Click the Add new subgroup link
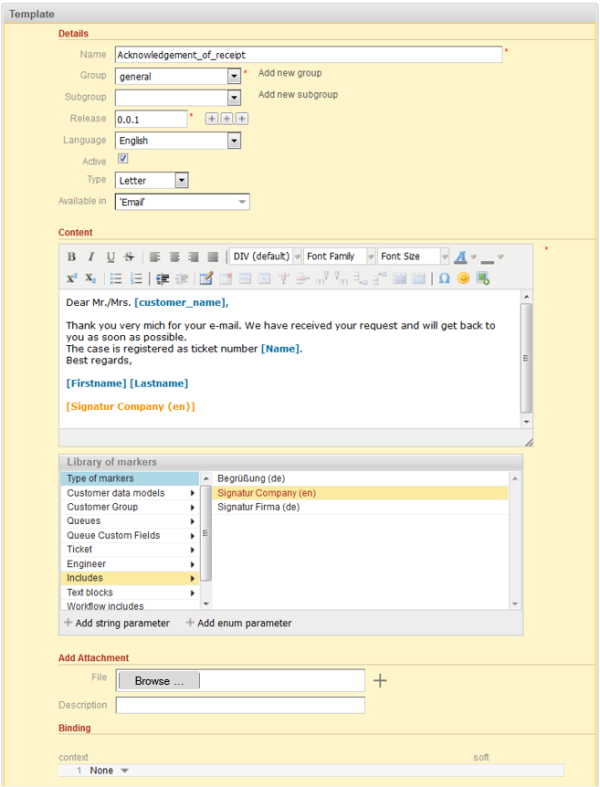 coord(298,95)
